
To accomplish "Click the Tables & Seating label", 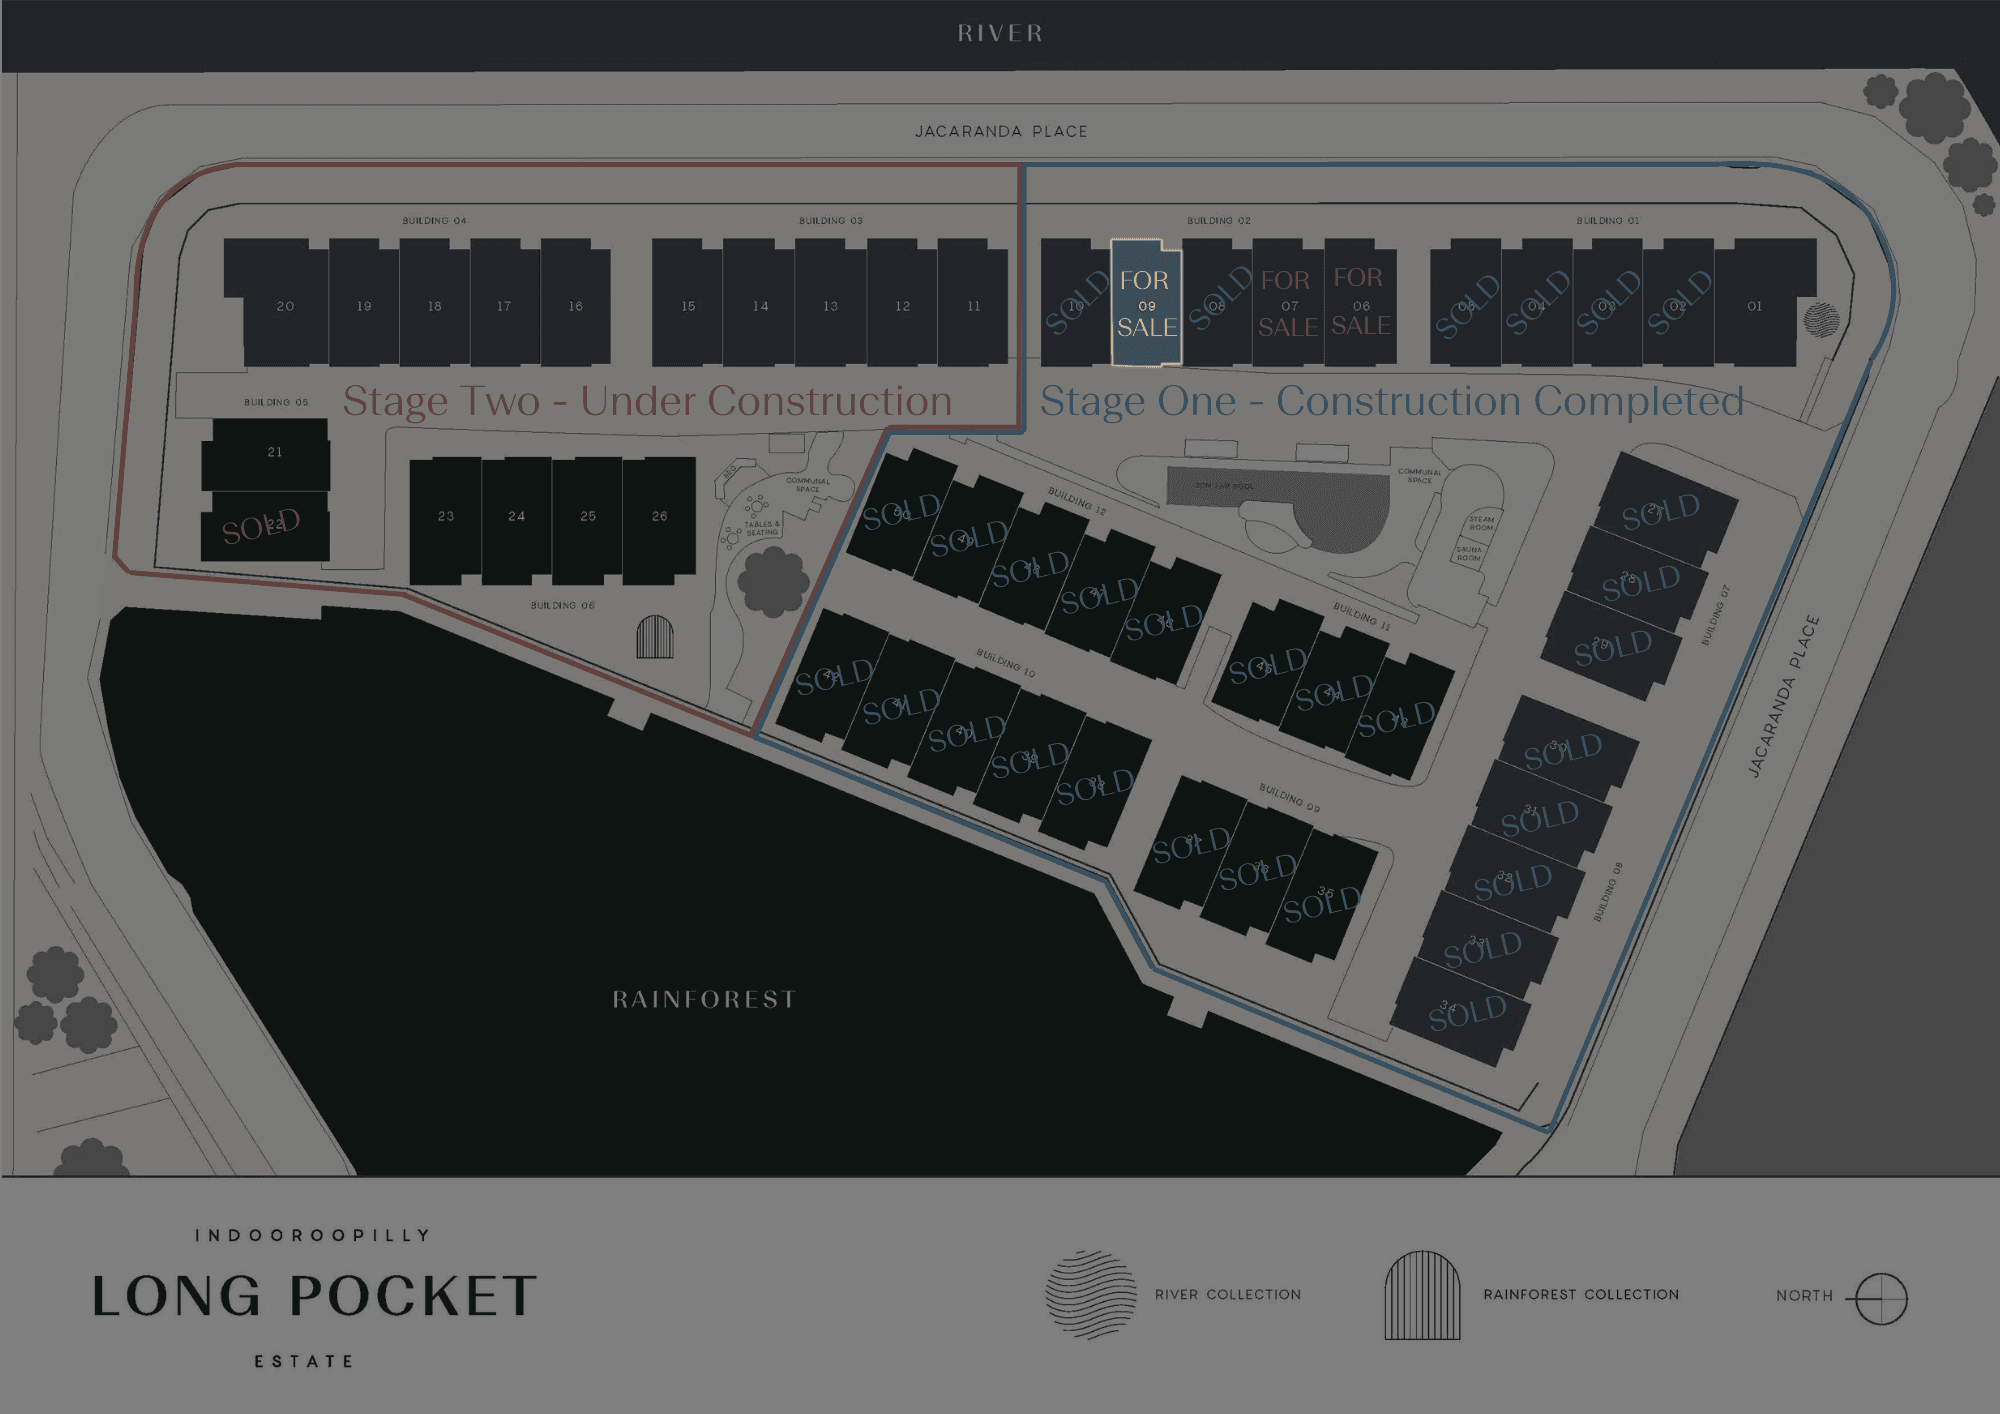I will [x=762, y=527].
